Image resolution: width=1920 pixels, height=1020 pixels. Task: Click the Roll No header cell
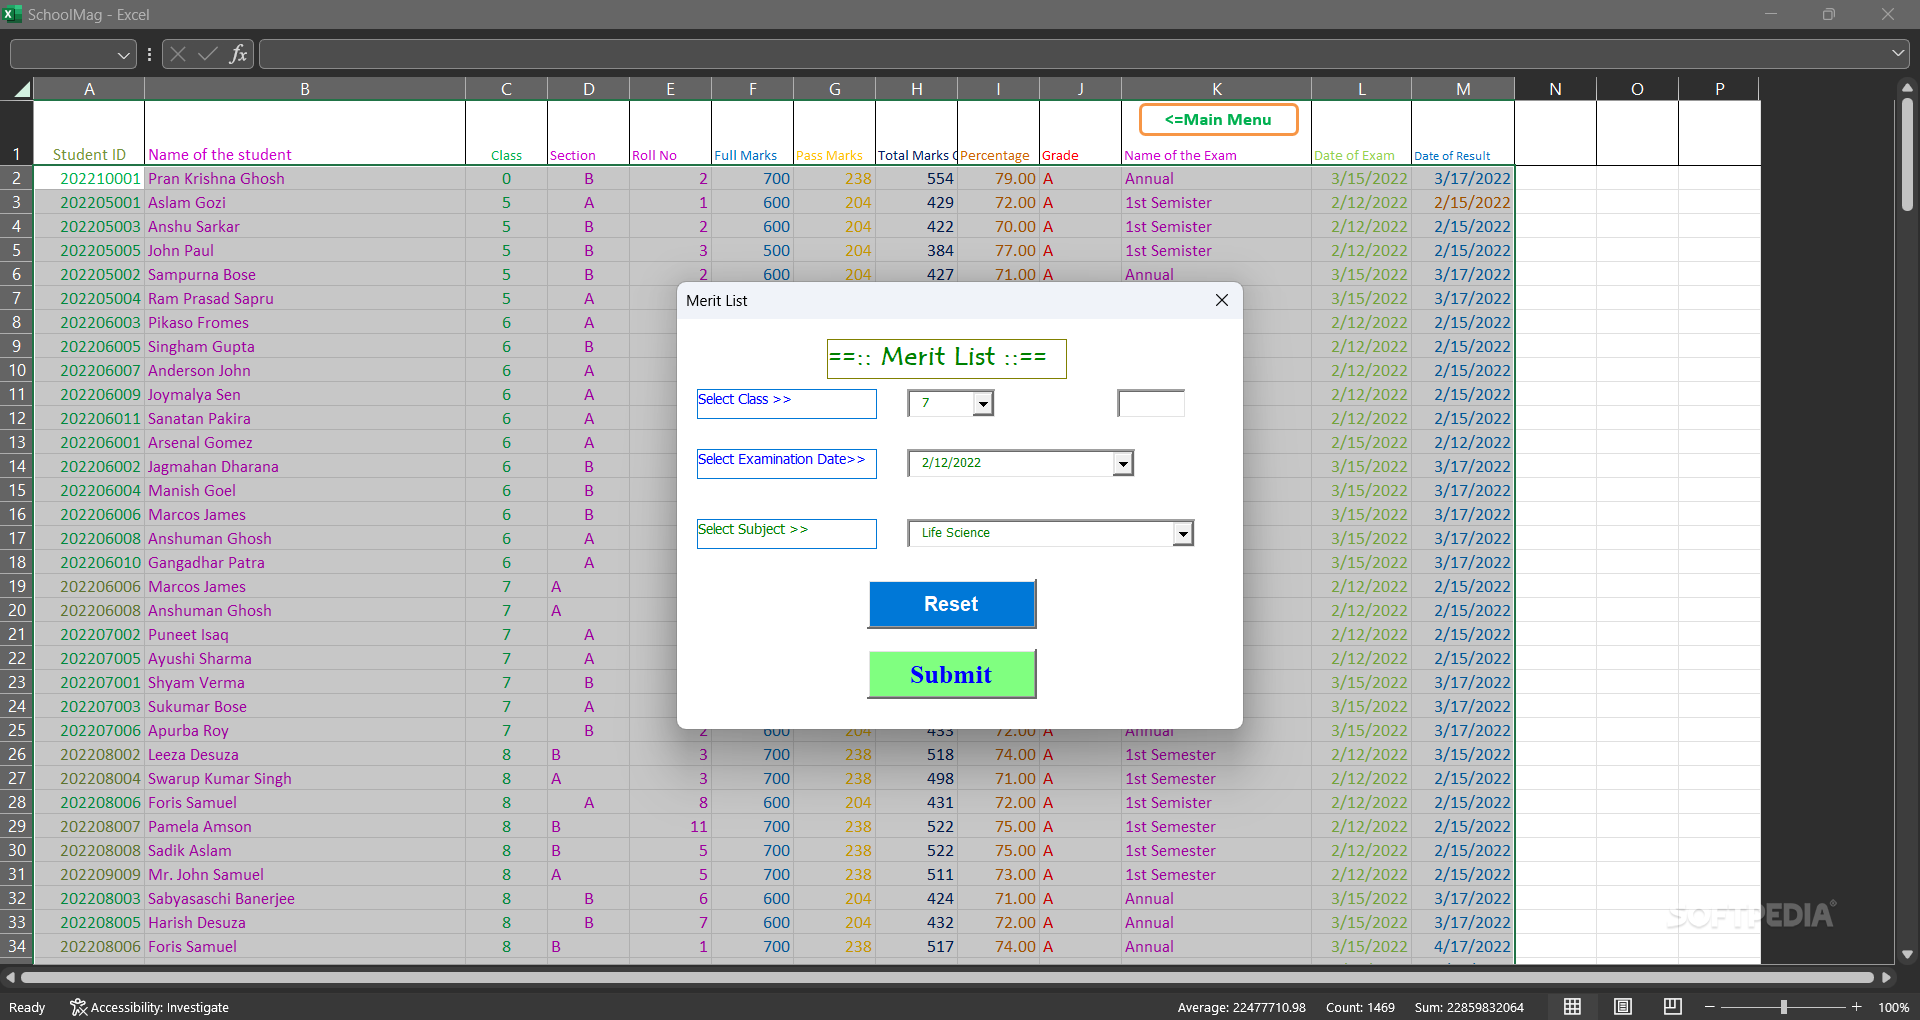pos(670,133)
